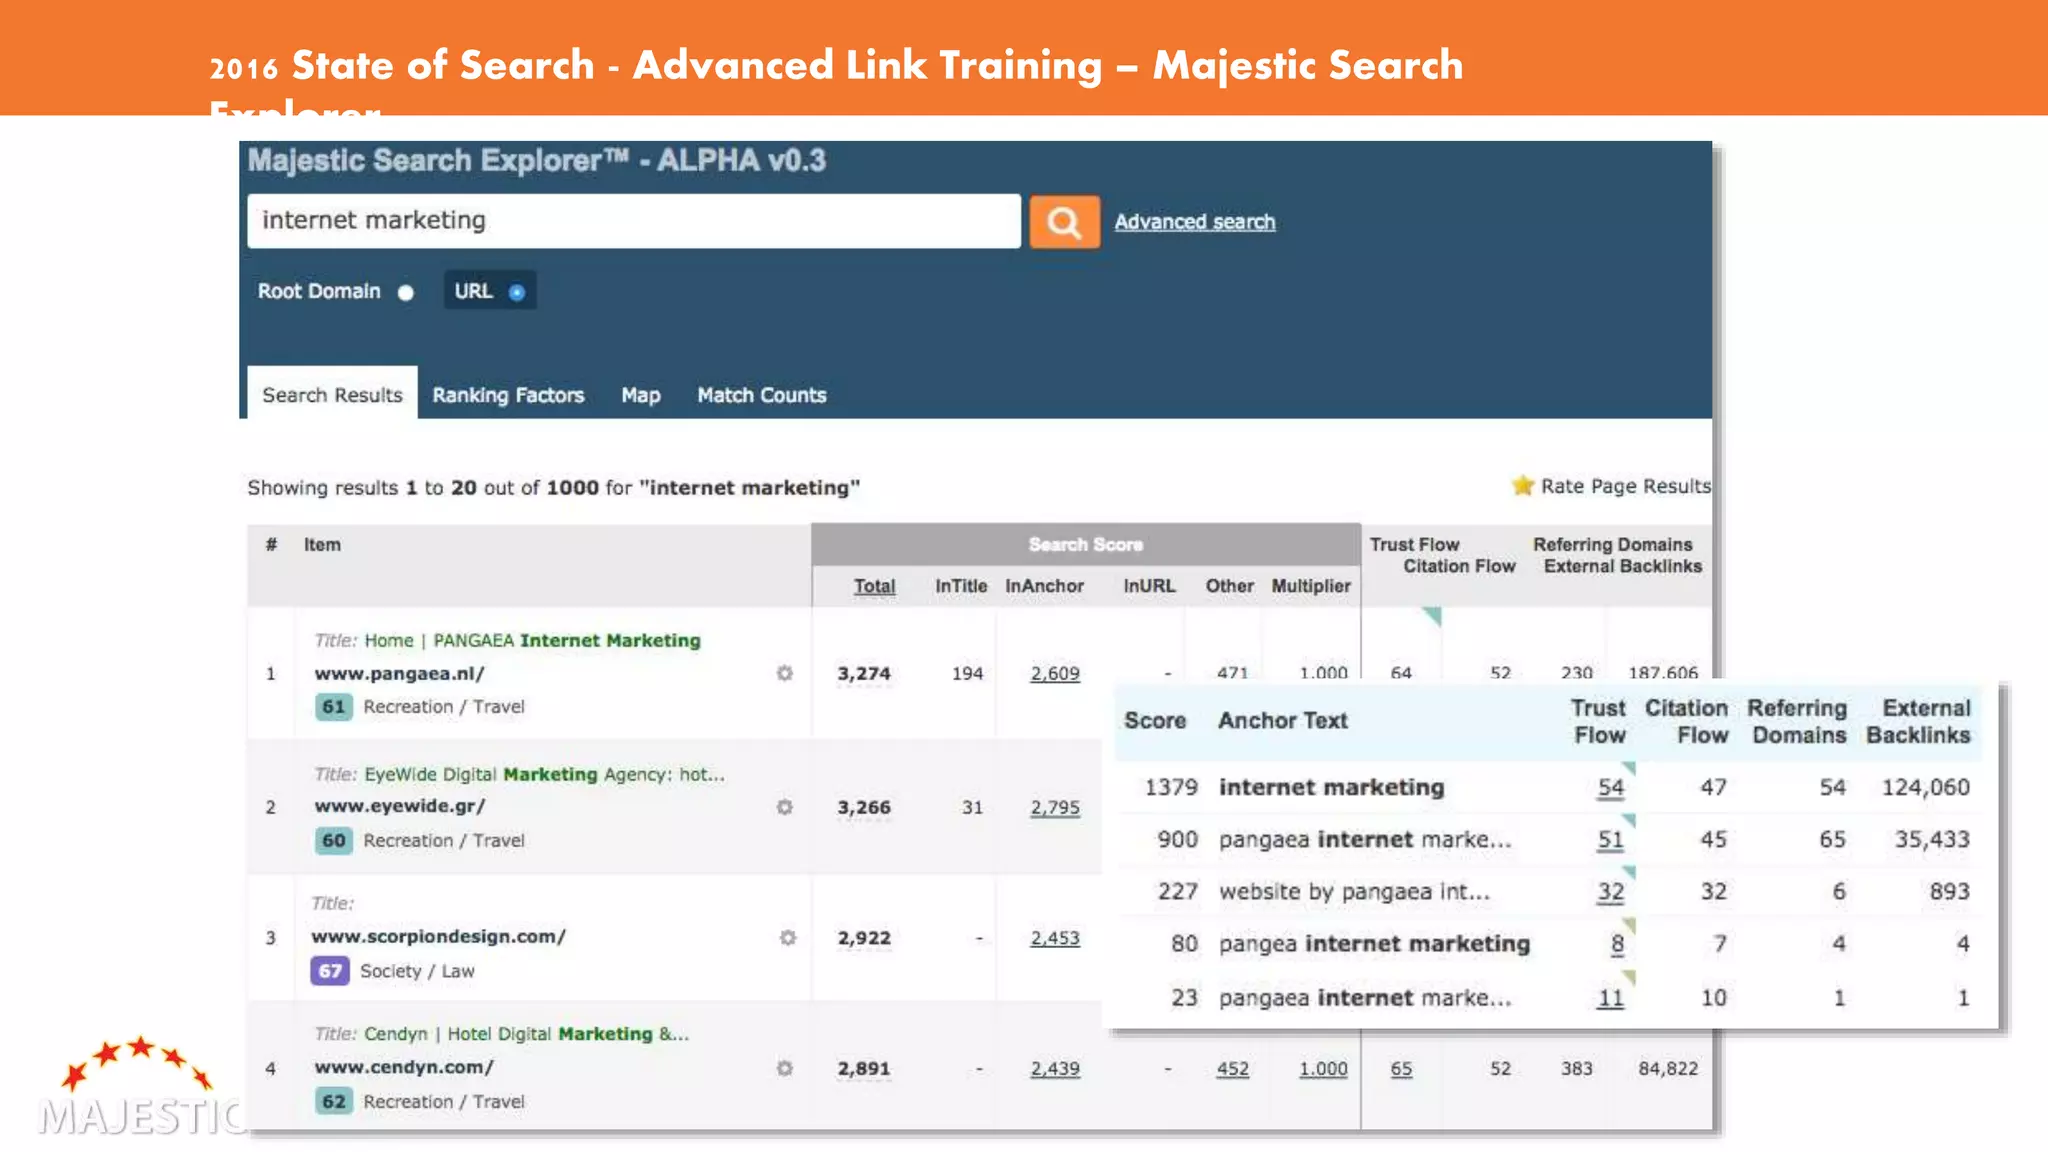Click the Other value 452
The image size is (2048, 1152).
pos(1232,1069)
